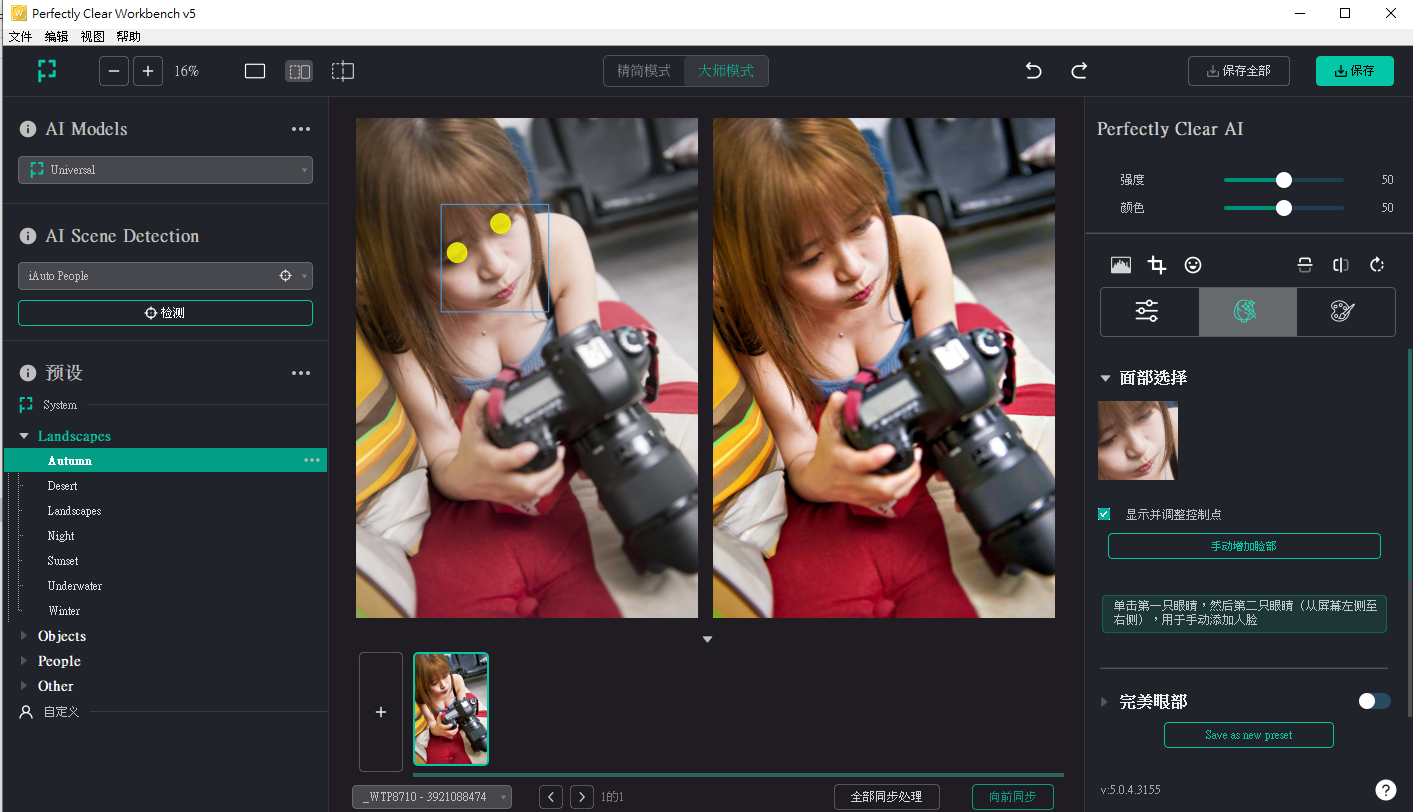
Task: Click the undo arrow icon
Action: point(1034,71)
